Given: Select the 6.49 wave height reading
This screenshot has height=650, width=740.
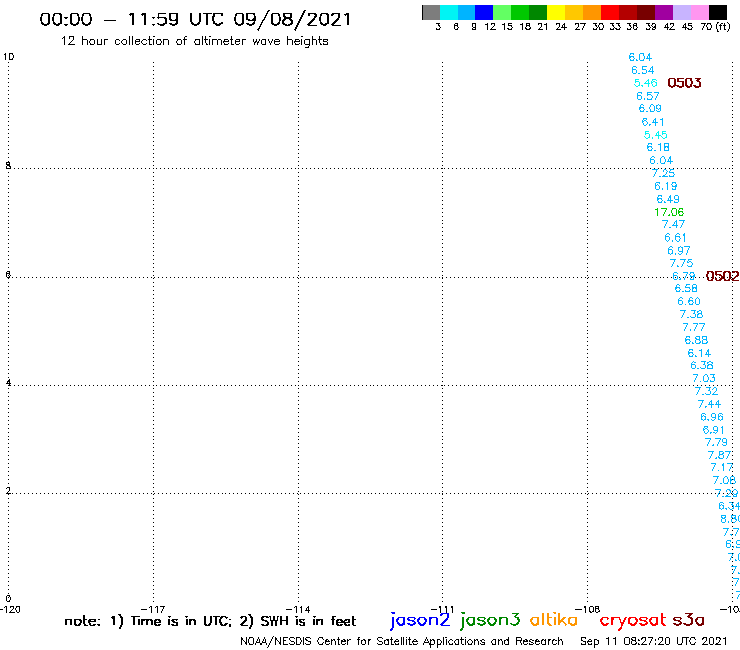Looking at the screenshot, I should click(x=668, y=199).
